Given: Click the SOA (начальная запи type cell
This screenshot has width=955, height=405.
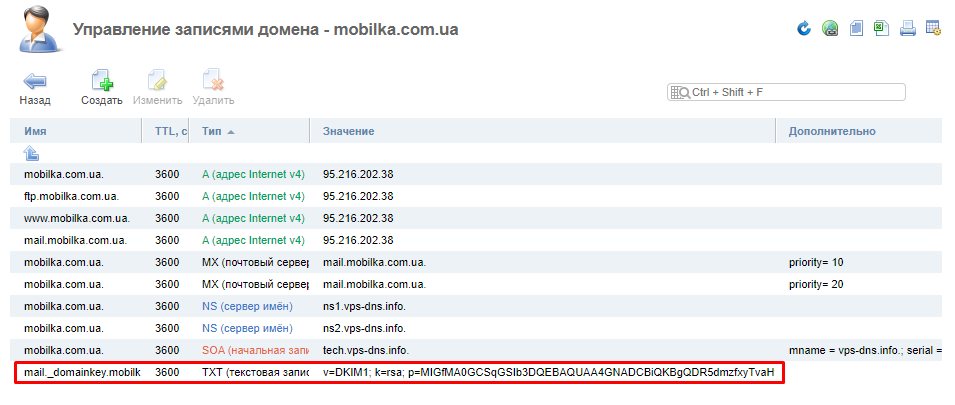Looking at the screenshot, I should 255,350.
